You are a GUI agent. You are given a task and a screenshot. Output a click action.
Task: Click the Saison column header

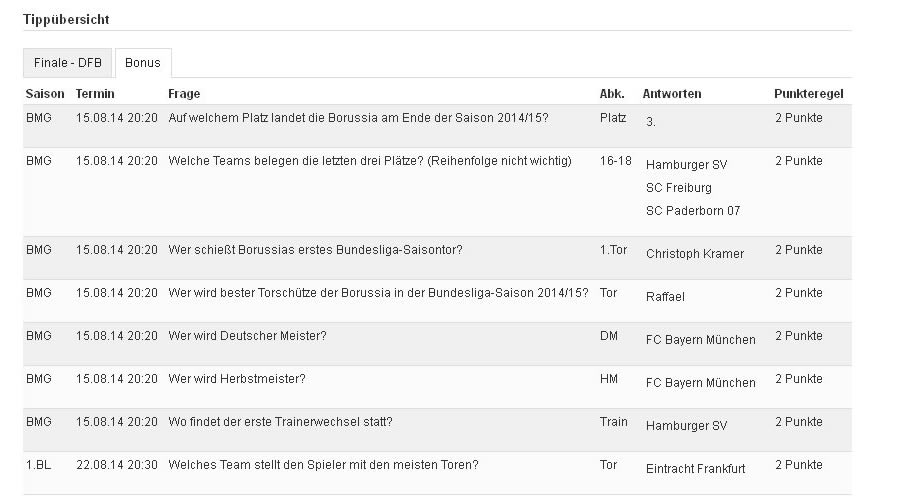pyautogui.click(x=45, y=94)
